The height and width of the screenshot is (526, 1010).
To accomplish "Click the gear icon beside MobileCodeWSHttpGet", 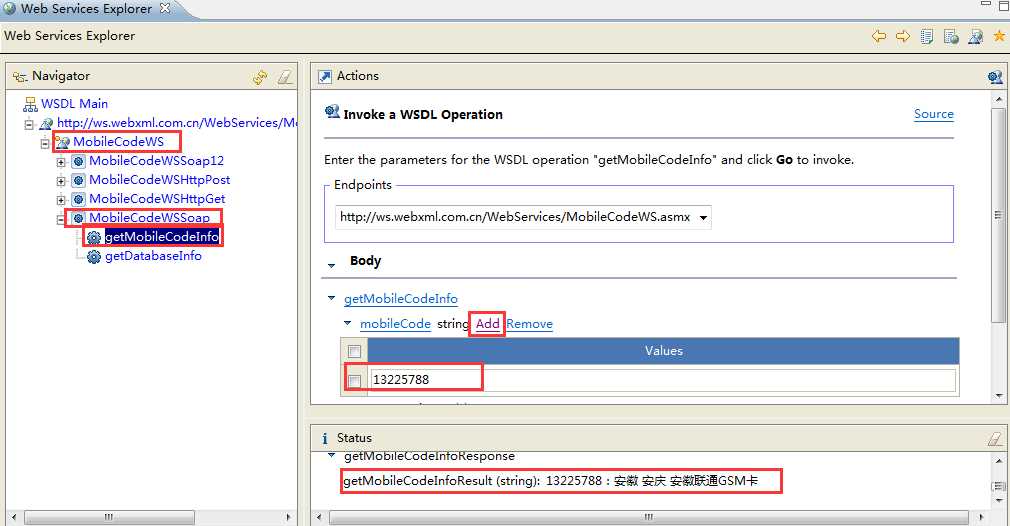I will (x=79, y=199).
